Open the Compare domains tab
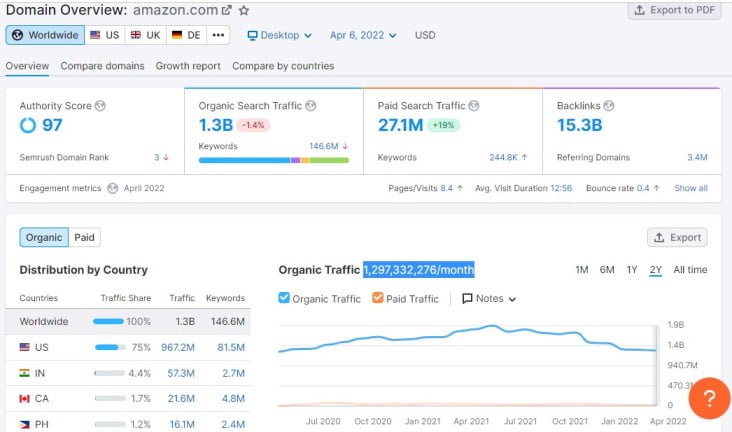This screenshot has width=732, height=432. point(102,66)
